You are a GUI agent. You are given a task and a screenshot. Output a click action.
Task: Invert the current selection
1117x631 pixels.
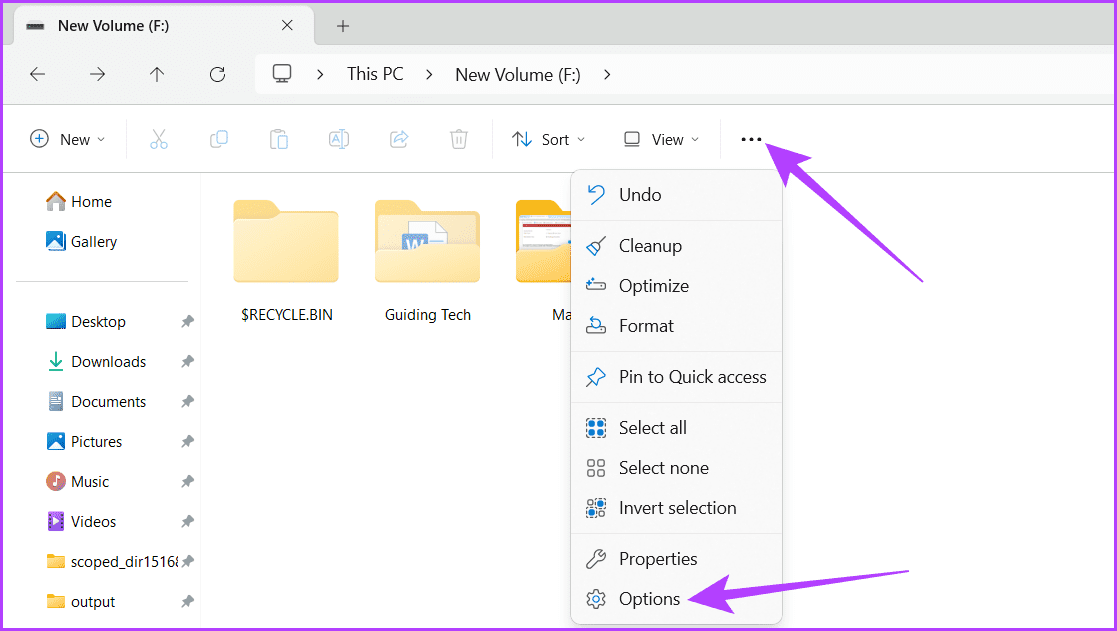point(676,507)
